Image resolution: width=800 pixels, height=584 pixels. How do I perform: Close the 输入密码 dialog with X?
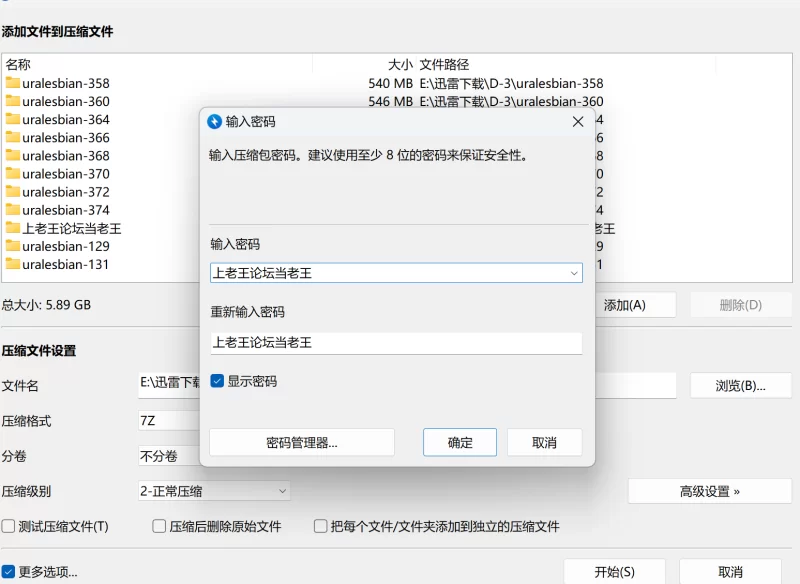[577, 121]
